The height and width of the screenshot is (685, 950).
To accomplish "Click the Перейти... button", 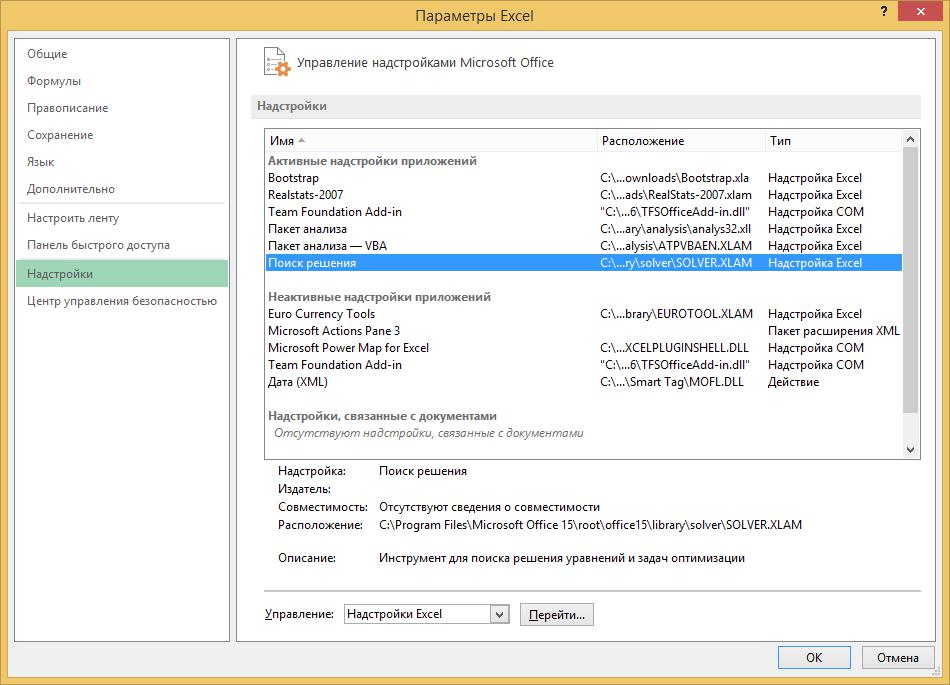I will tap(557, 614).
